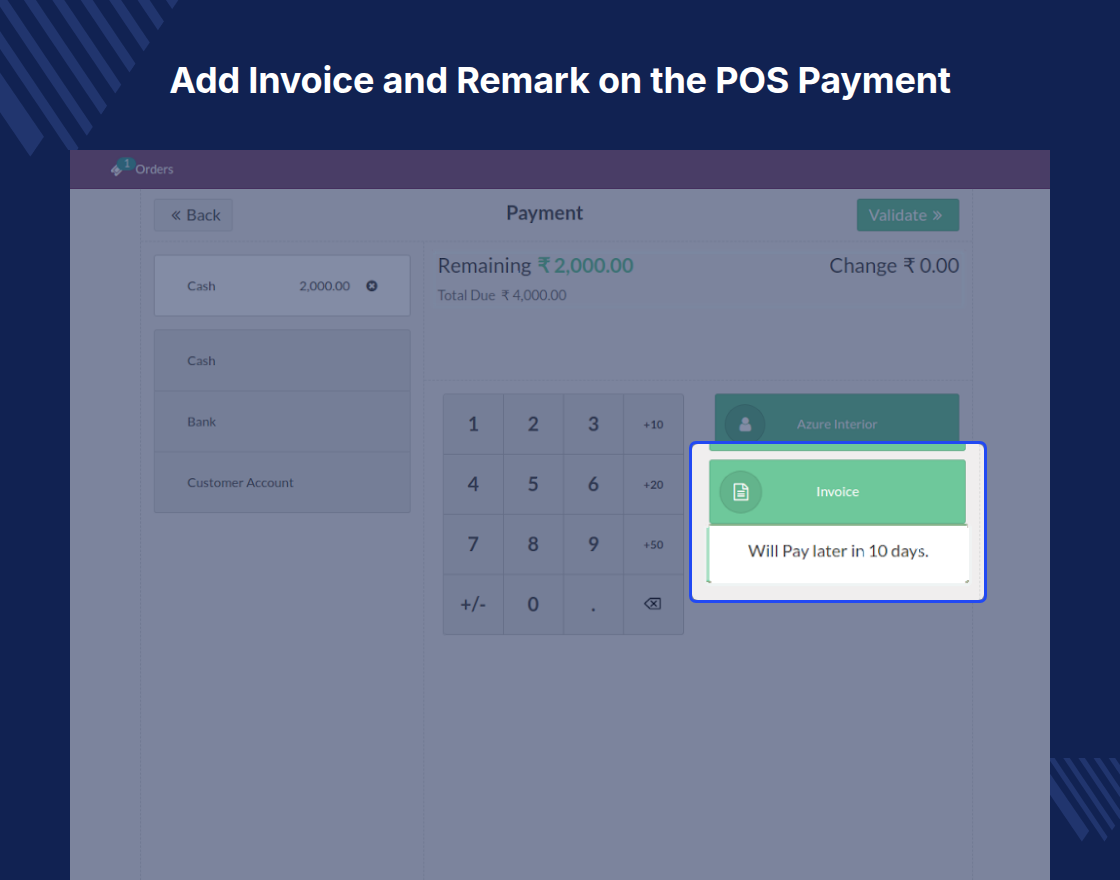Image resolution: width=1120 pixels, height=880 pixels.
Task: Open the Azure Interior customer button
Action: (x=836, y=419)
